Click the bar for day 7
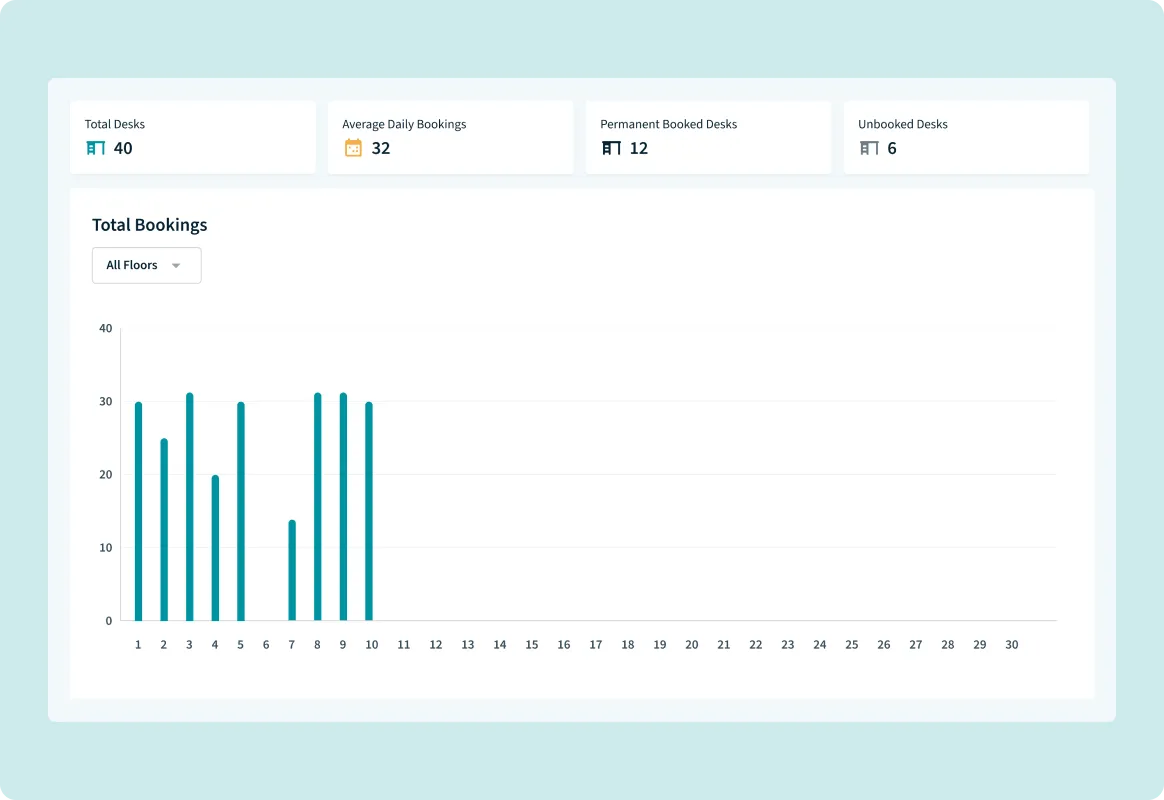The image size is (1164, 800). click(292, 570)
